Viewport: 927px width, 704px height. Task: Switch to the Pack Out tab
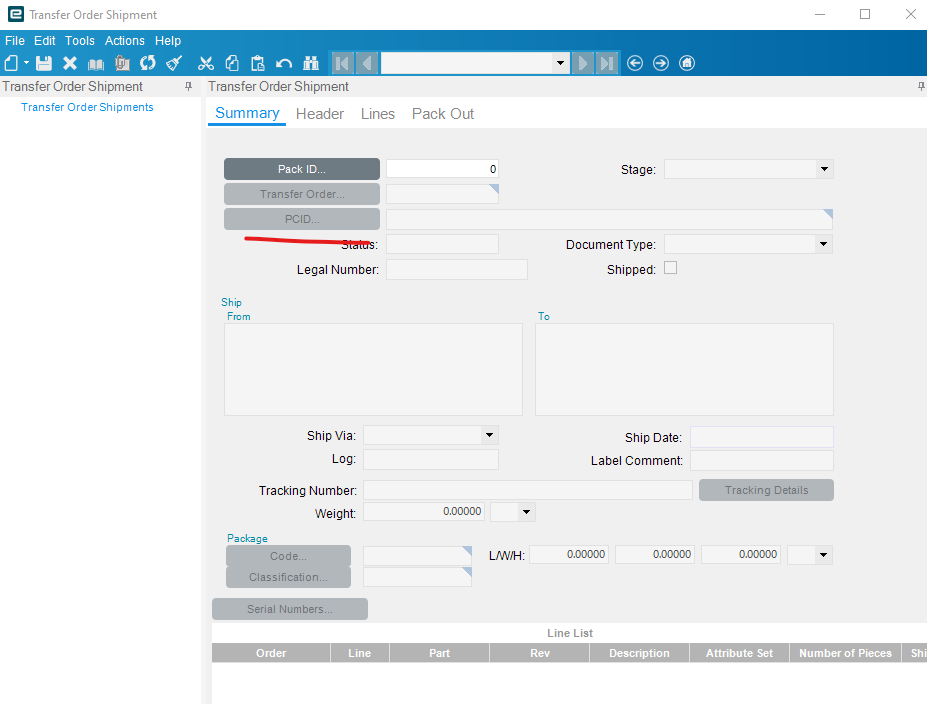[x=443, y=113]
